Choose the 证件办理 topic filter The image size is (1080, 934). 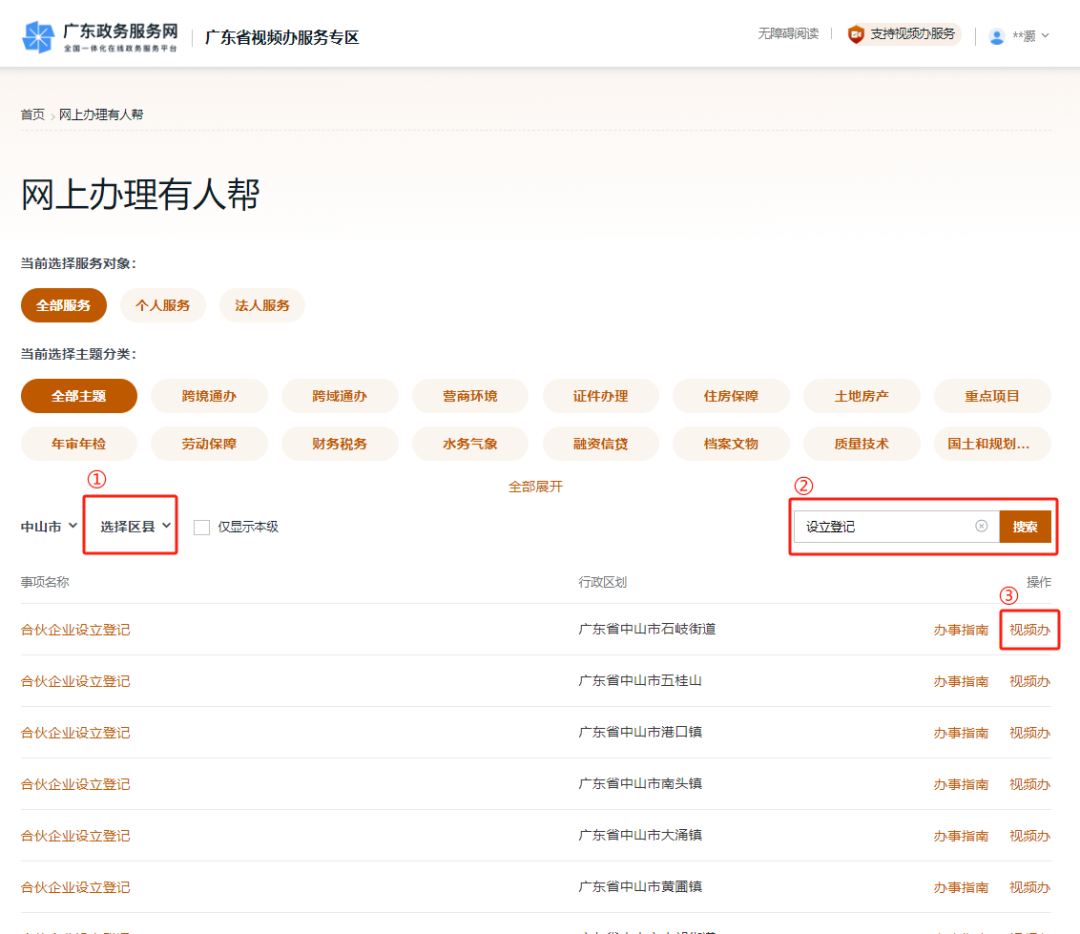coord(600,396)
